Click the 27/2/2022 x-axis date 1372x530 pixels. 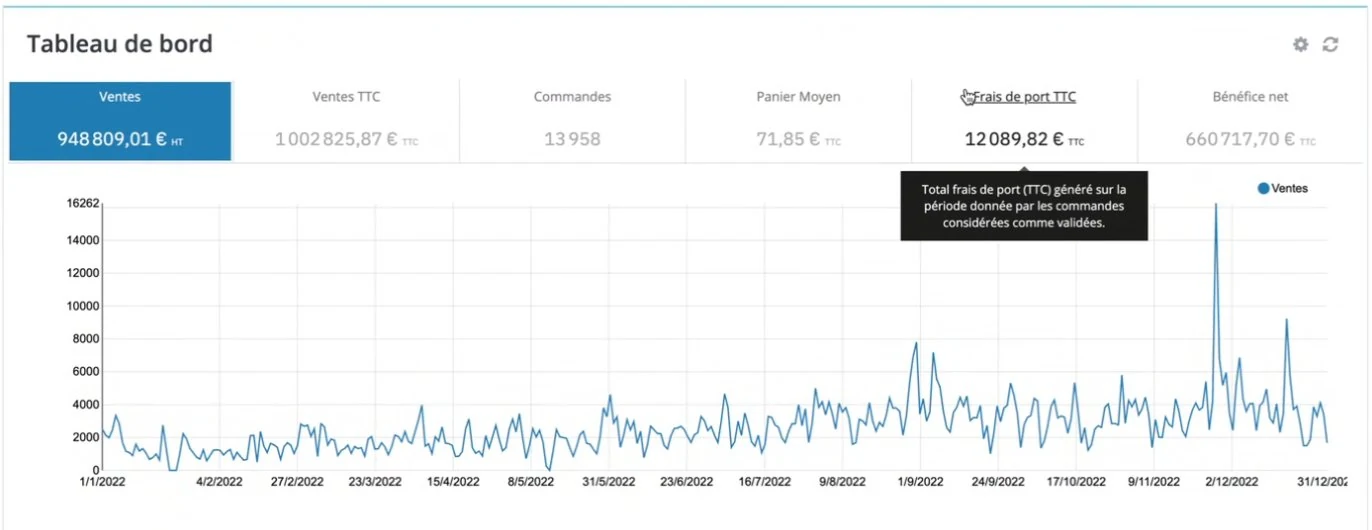pos(297,481)
